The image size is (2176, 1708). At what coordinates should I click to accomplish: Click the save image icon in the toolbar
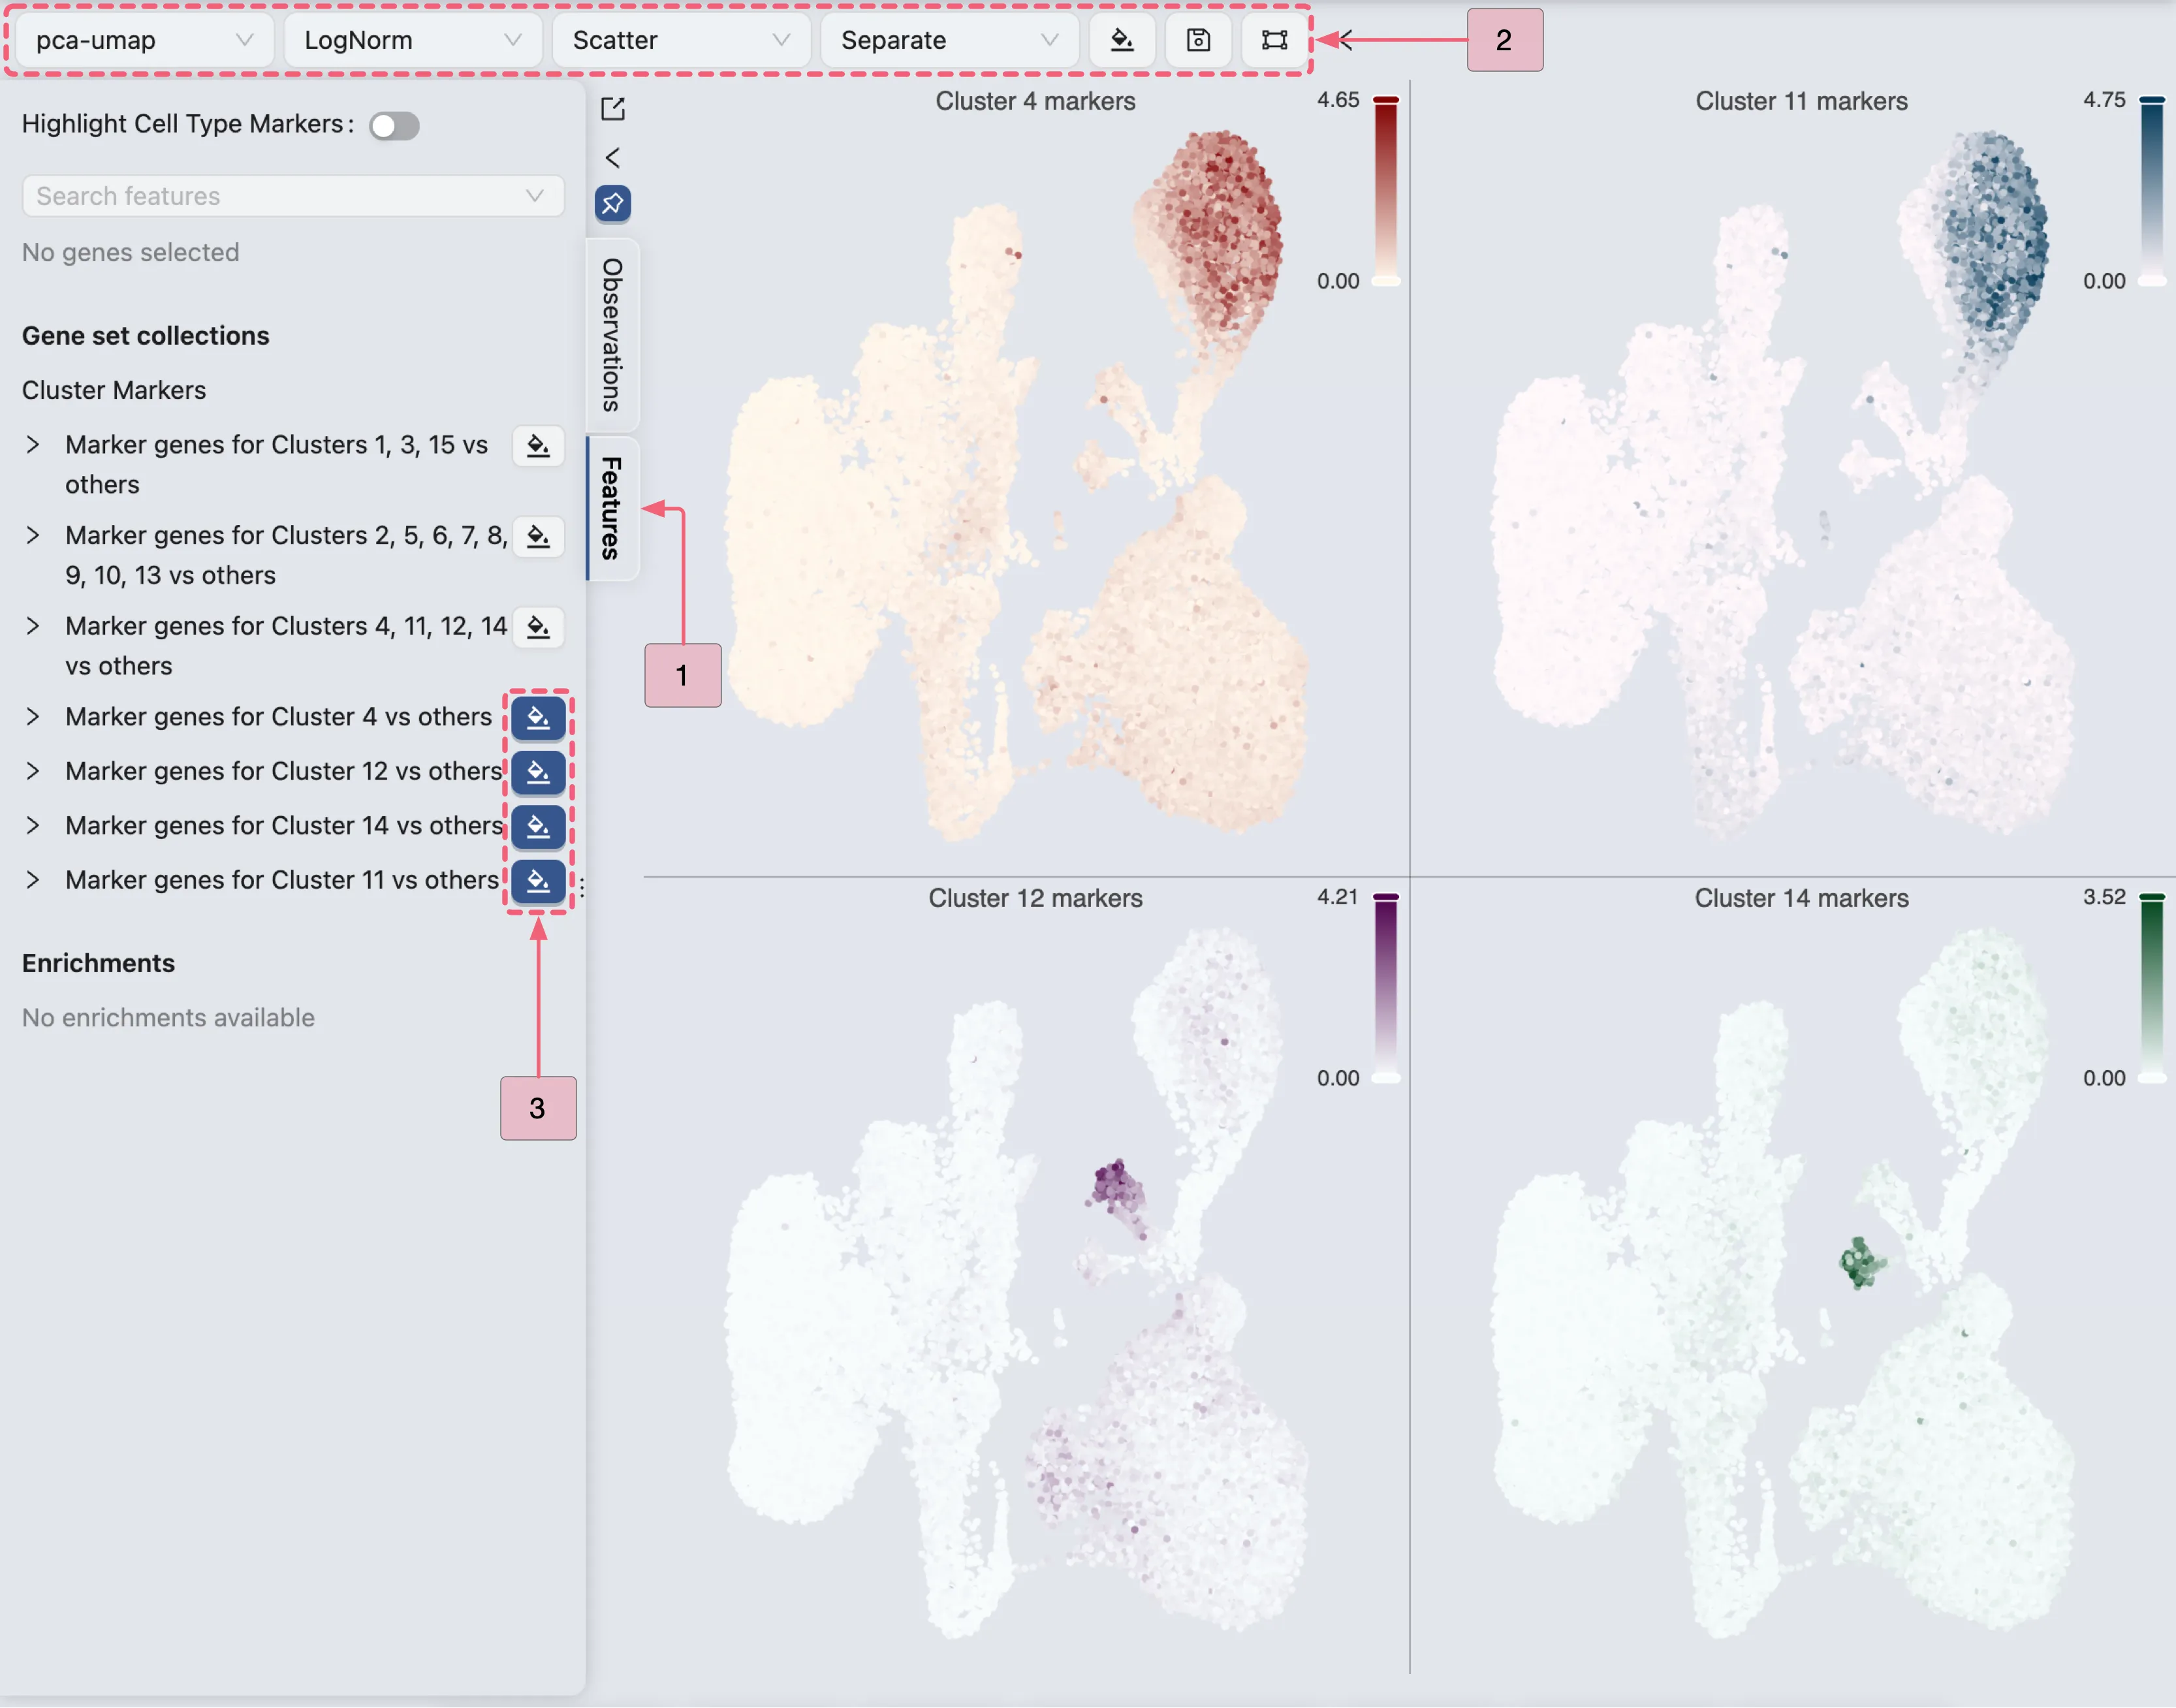click(1198, 40)
